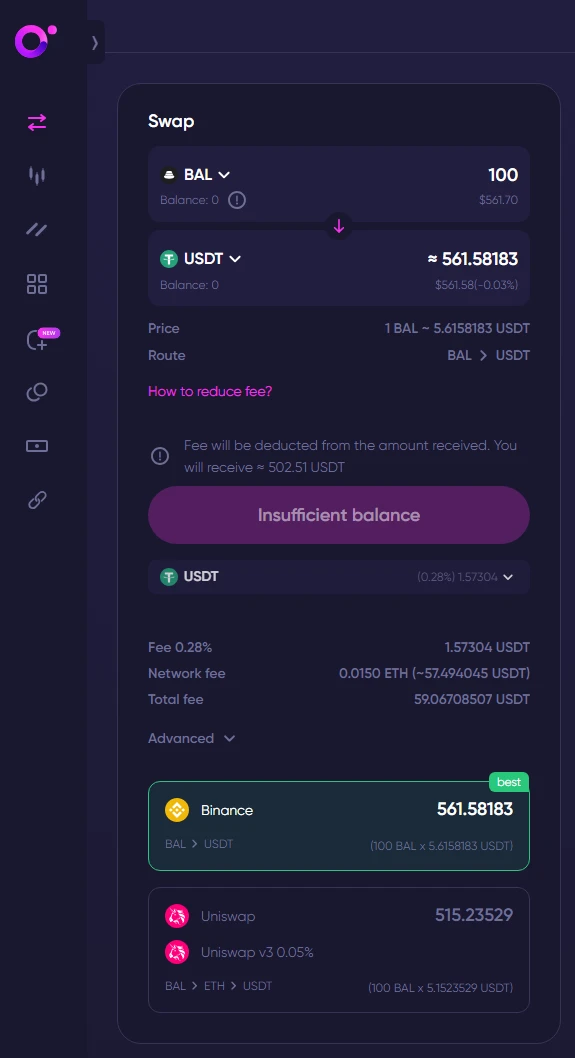Open the candlestick trading chart icon
Screen dimensions: 575x1058
(36, 175)
